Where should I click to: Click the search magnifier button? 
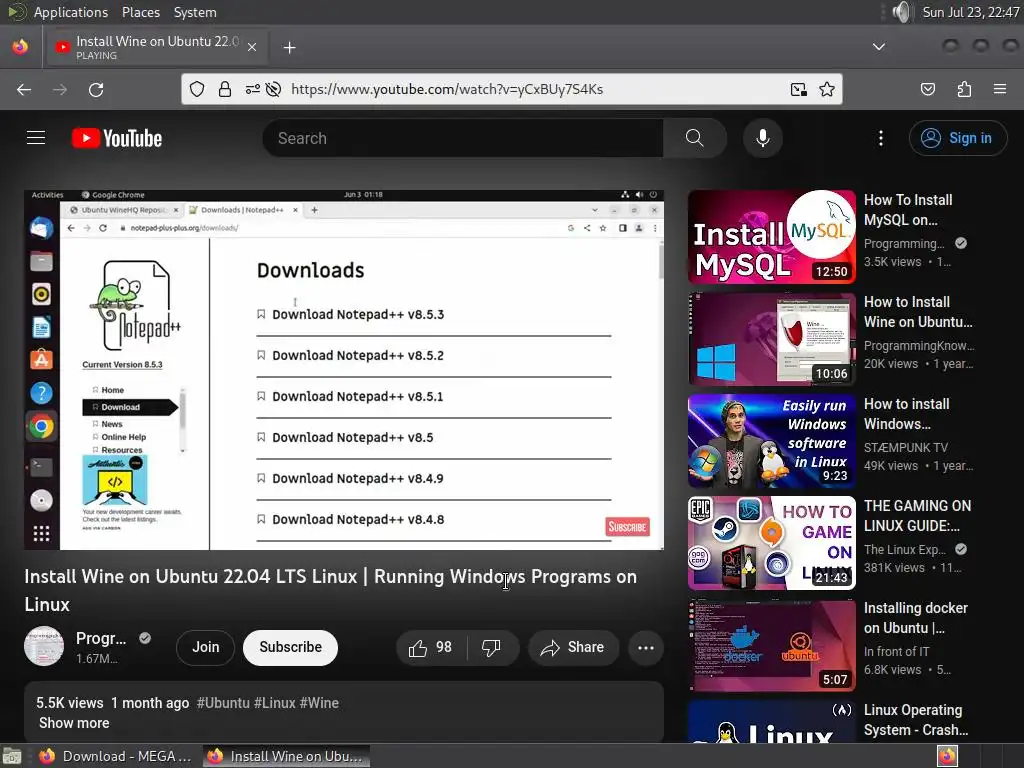tap(694, 138)
